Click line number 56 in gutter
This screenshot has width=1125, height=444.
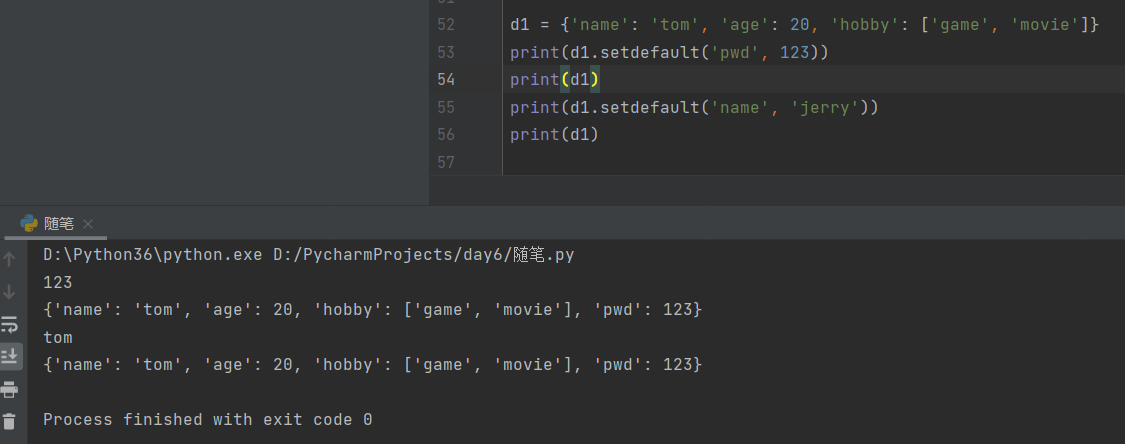[446, 135]
